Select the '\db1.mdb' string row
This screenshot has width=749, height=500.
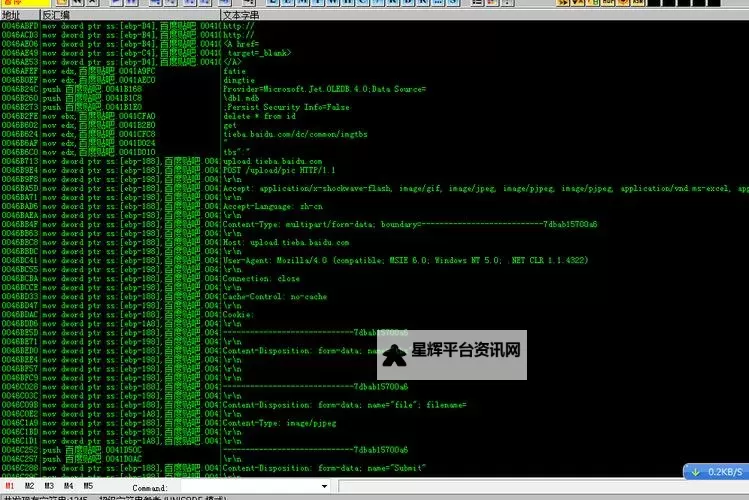[x=241, y=98]
